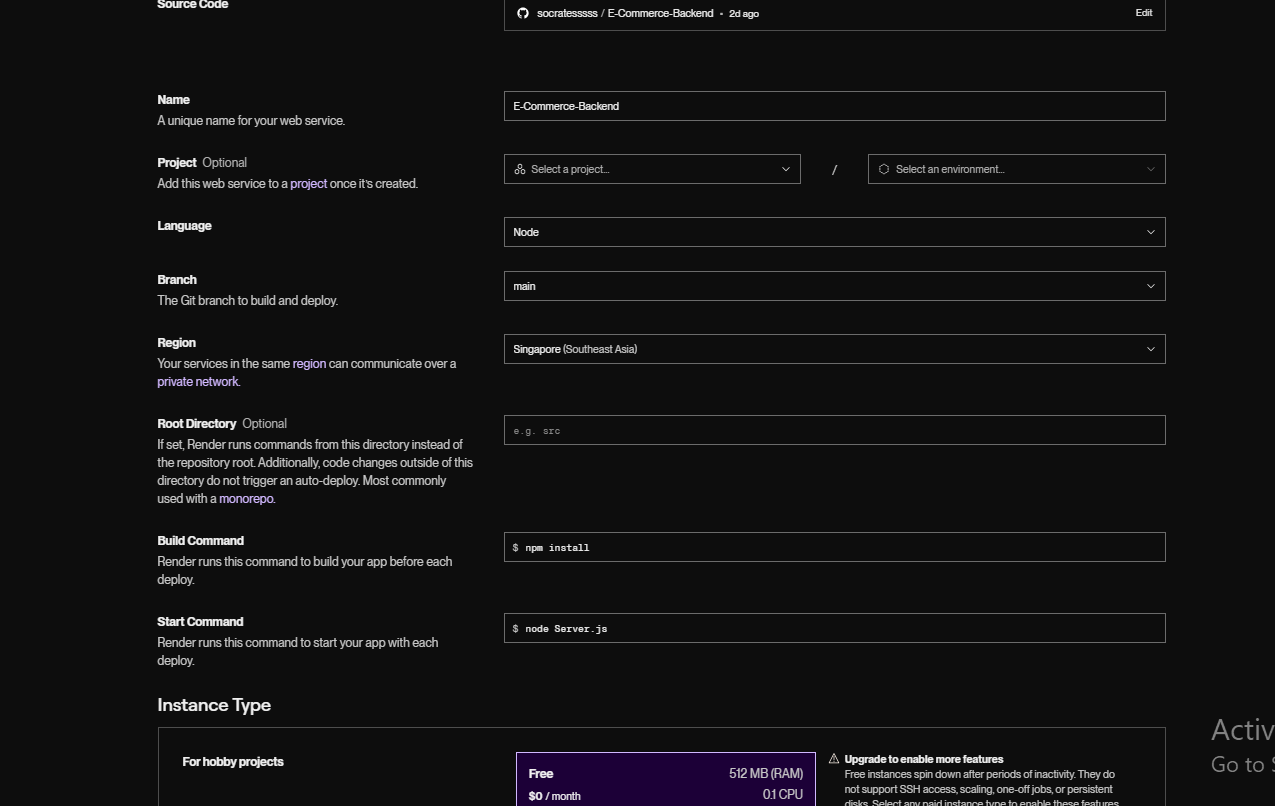The image size is (1275, 806).
Task: Open the project documentation link
Action: tap(308, 184)
